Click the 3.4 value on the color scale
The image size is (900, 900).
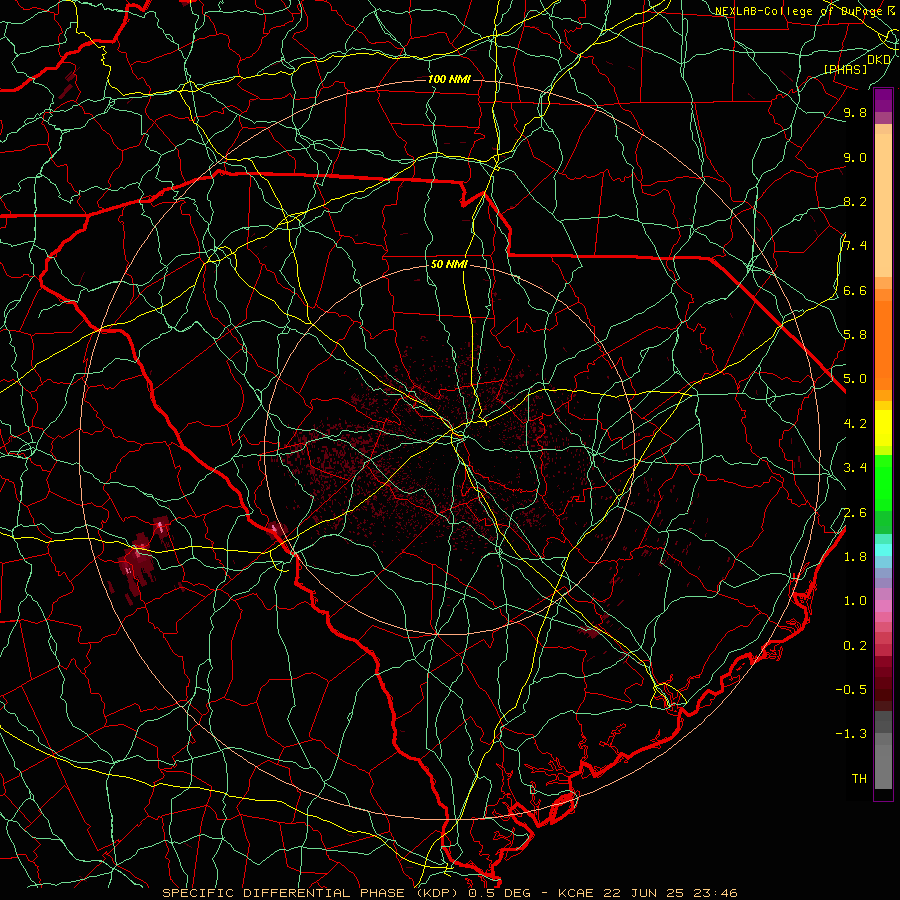pos(855,468)
